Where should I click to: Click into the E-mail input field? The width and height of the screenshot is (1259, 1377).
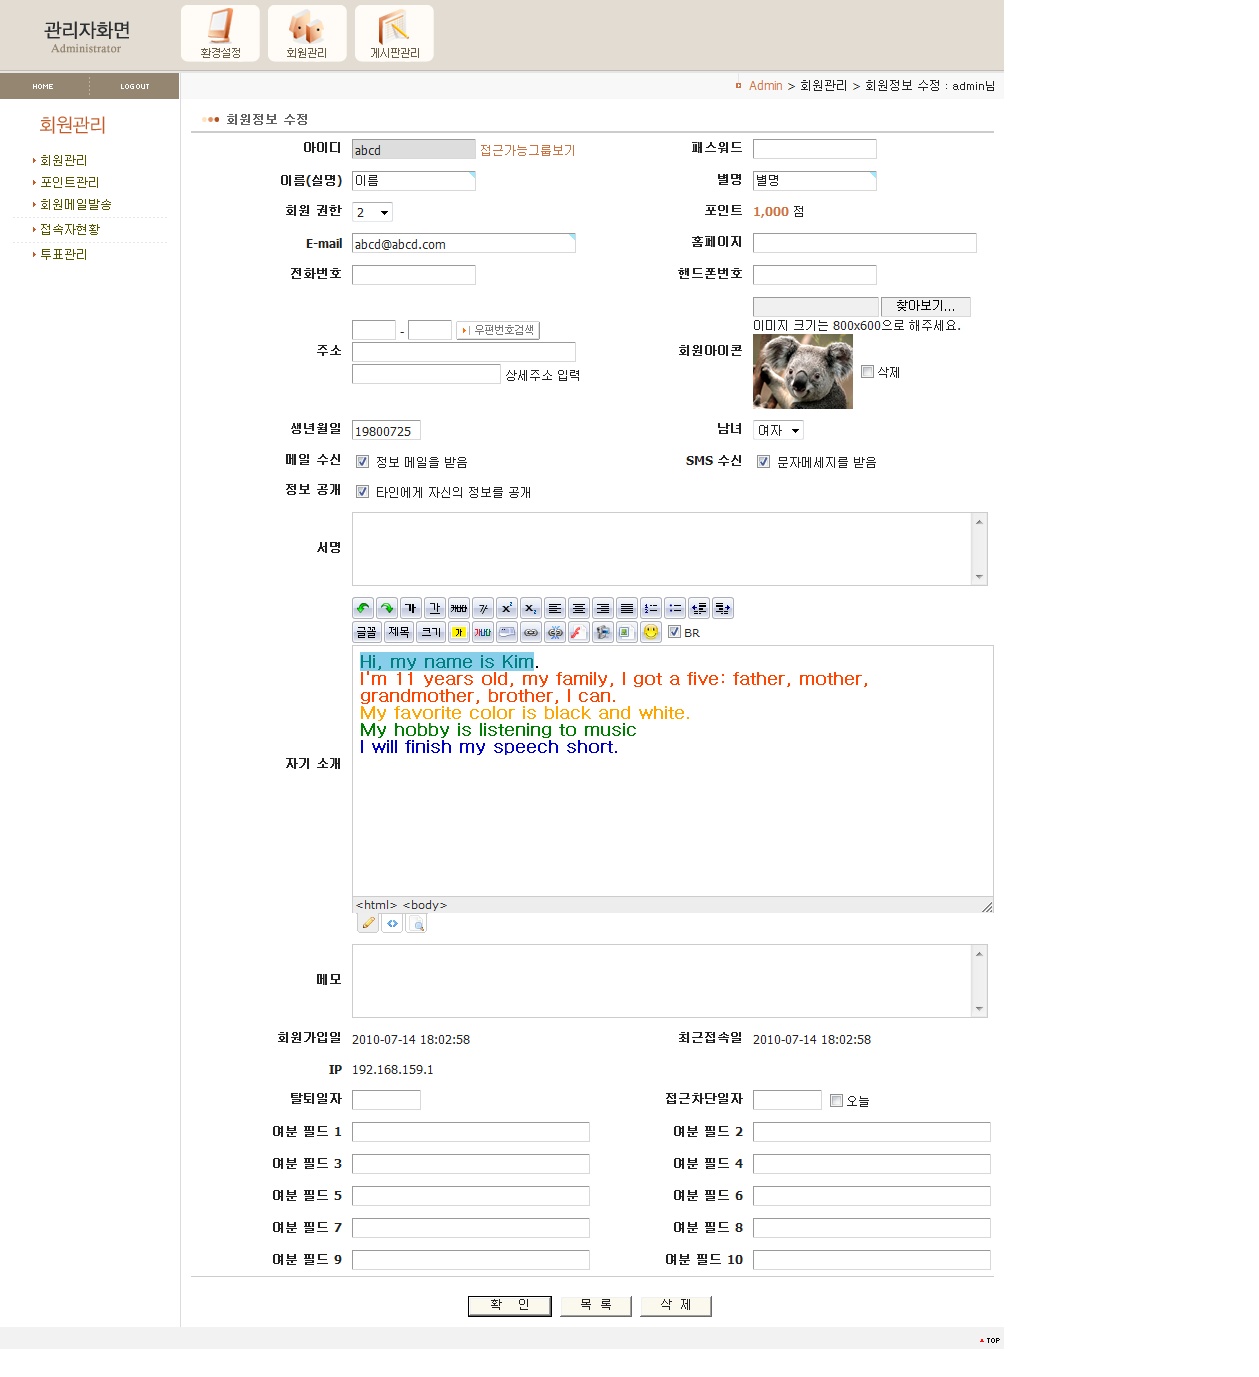463,244
